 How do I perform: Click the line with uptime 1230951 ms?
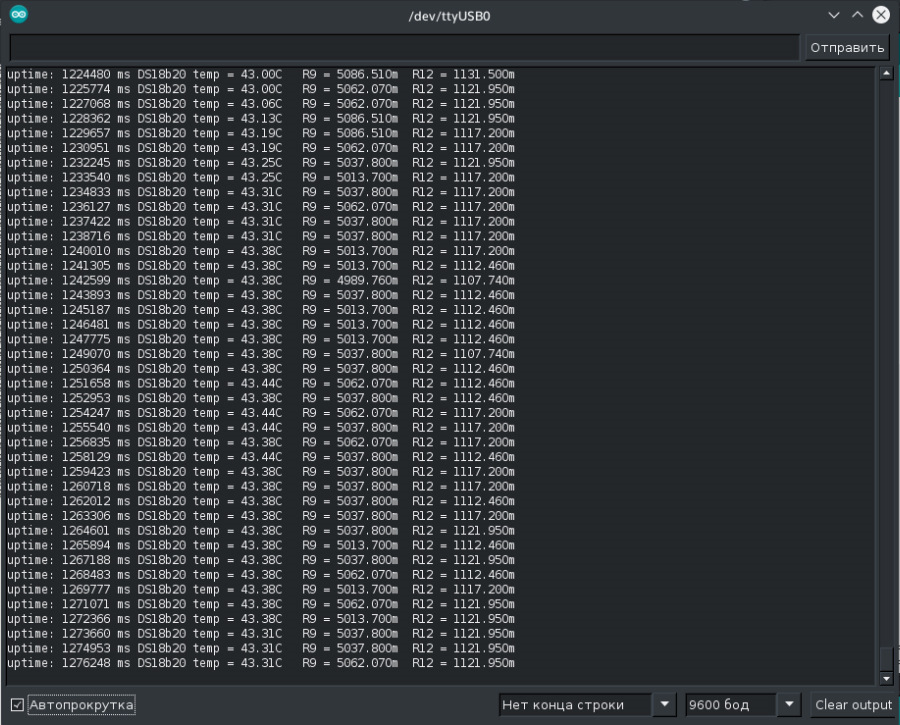click(261, 148)
